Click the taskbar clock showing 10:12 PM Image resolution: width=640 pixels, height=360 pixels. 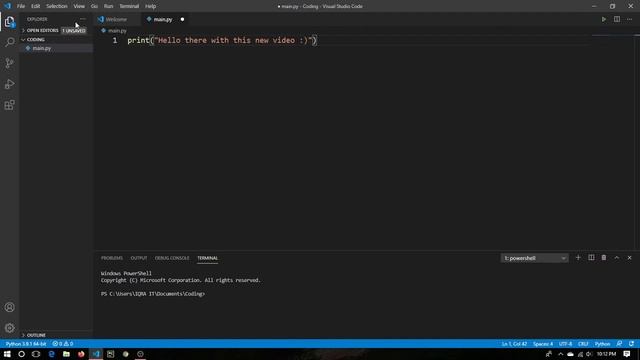(606, 354)
